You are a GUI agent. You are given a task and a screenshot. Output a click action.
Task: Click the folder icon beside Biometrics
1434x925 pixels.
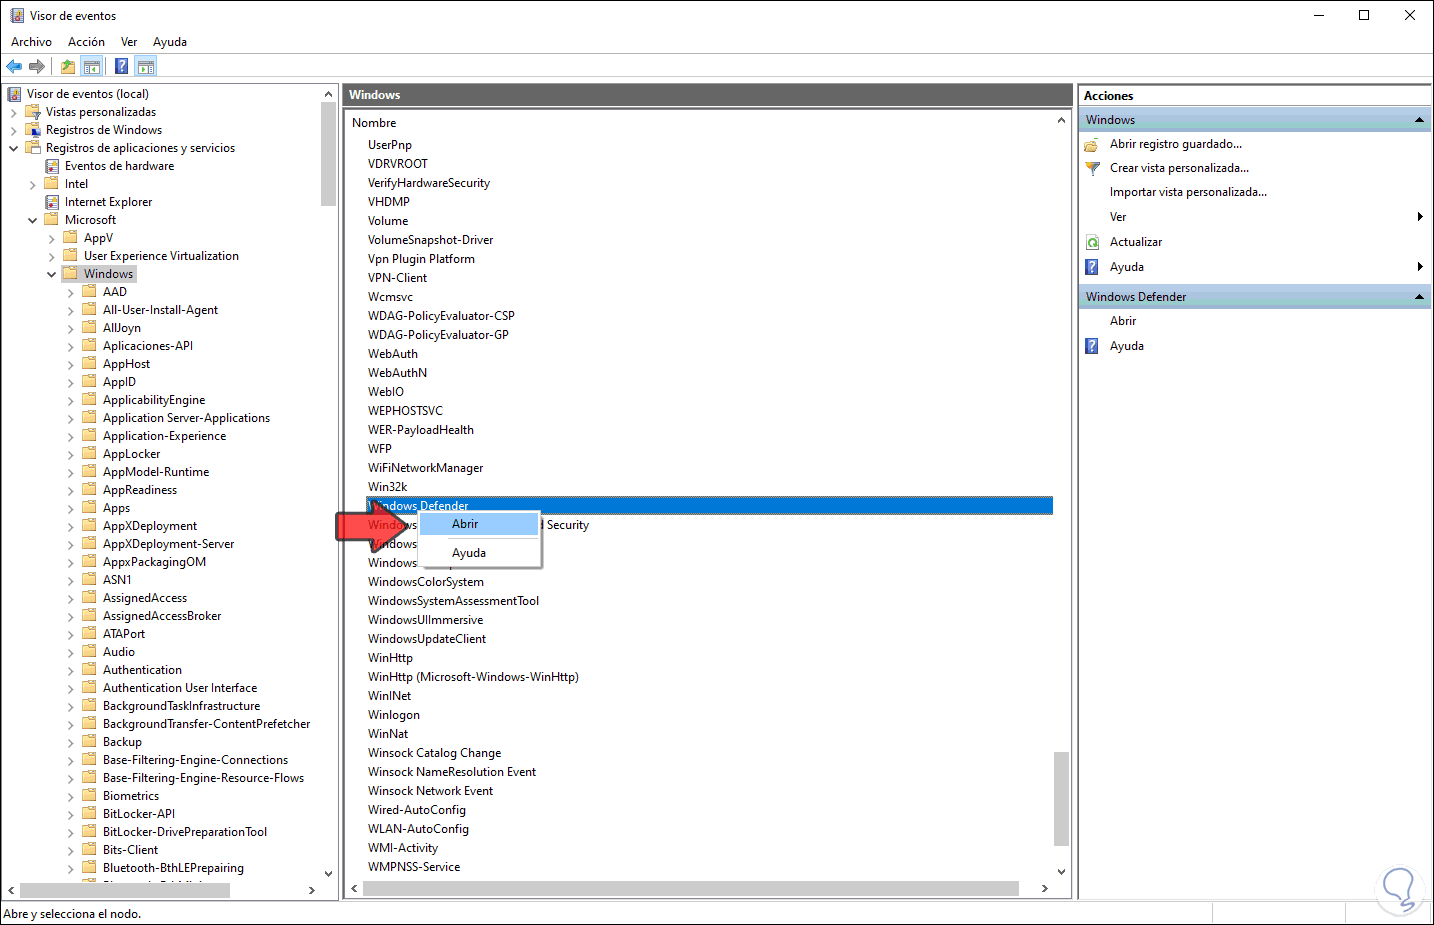[89, 796]
